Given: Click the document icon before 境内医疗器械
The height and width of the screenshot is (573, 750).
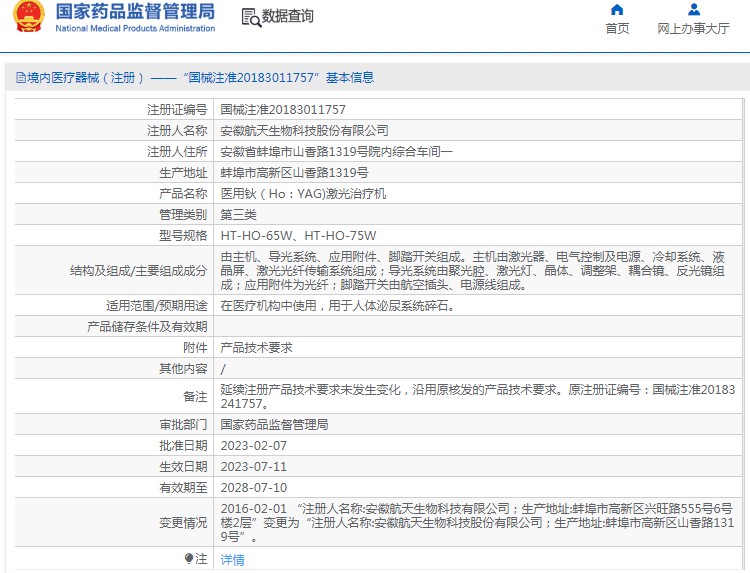Looking at the screenshot, I should point(21,77).
